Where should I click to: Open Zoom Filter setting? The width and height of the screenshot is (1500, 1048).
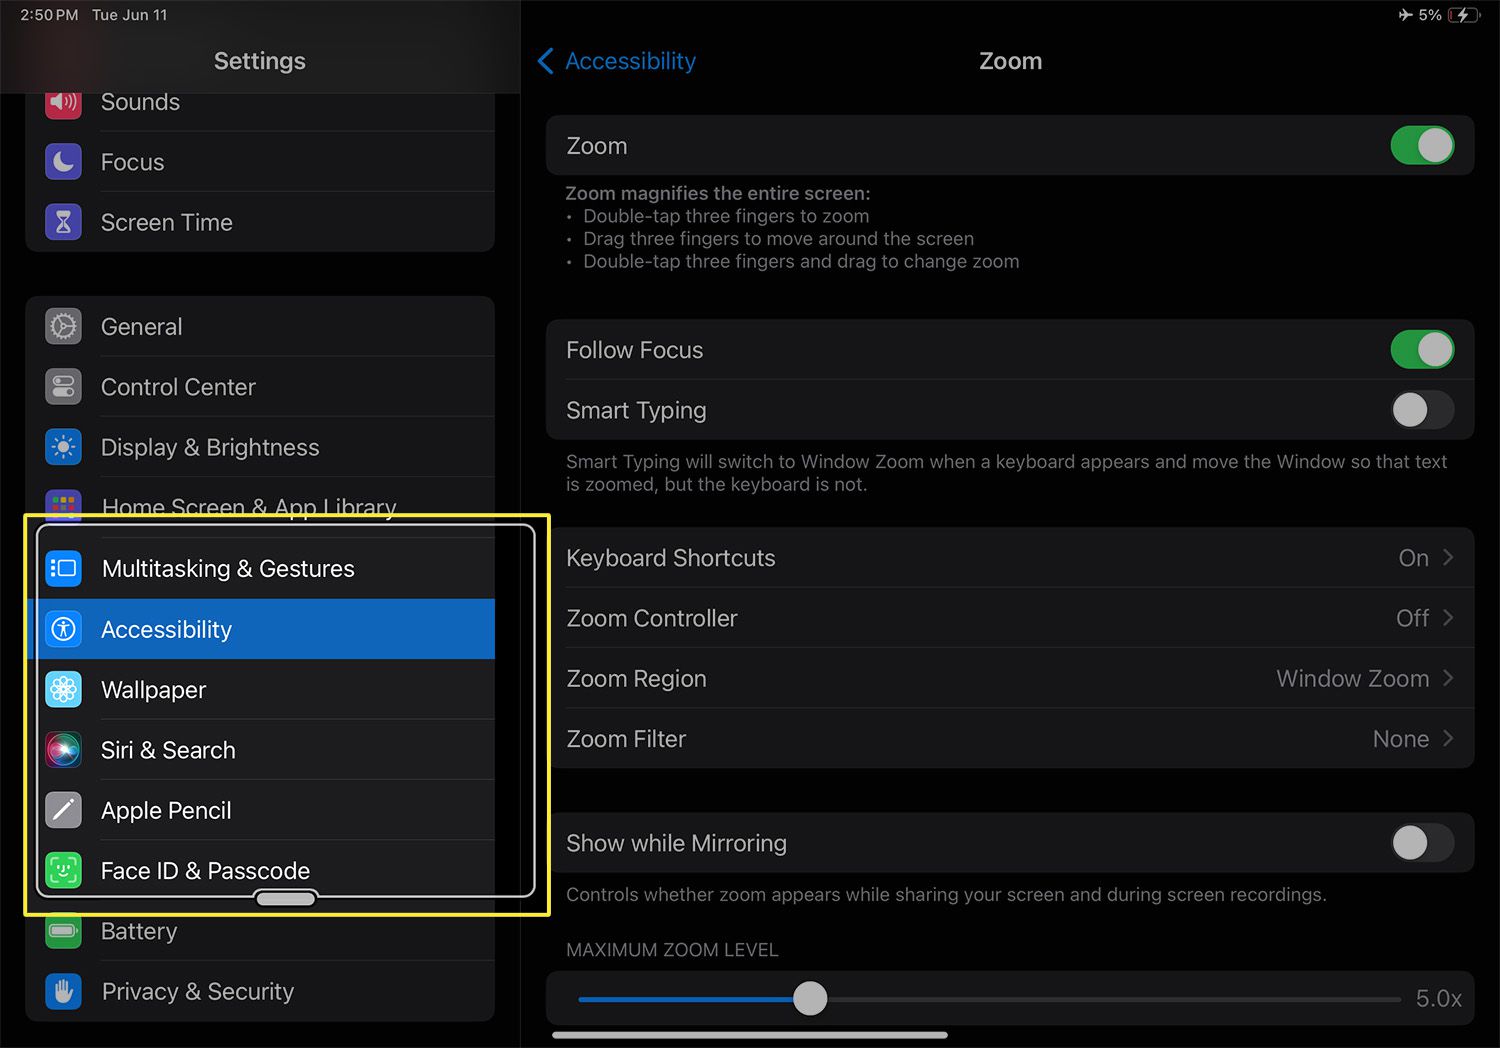[x=1009, y=739]
